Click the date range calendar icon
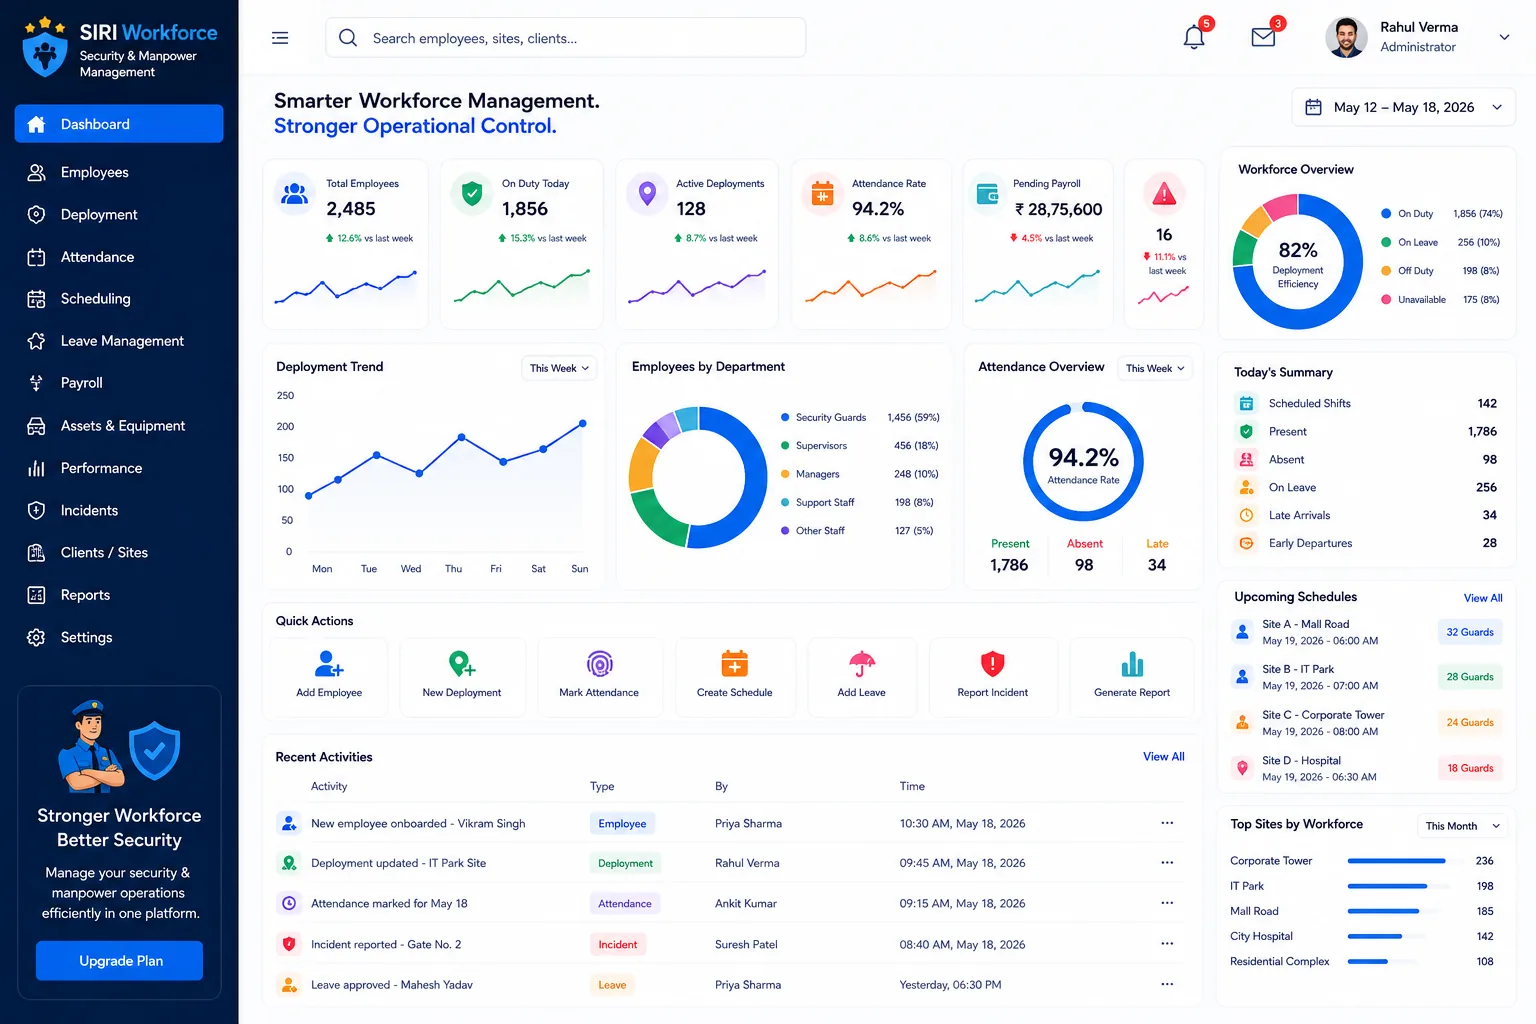1536x1024 pixels. tap(1314, 107)
